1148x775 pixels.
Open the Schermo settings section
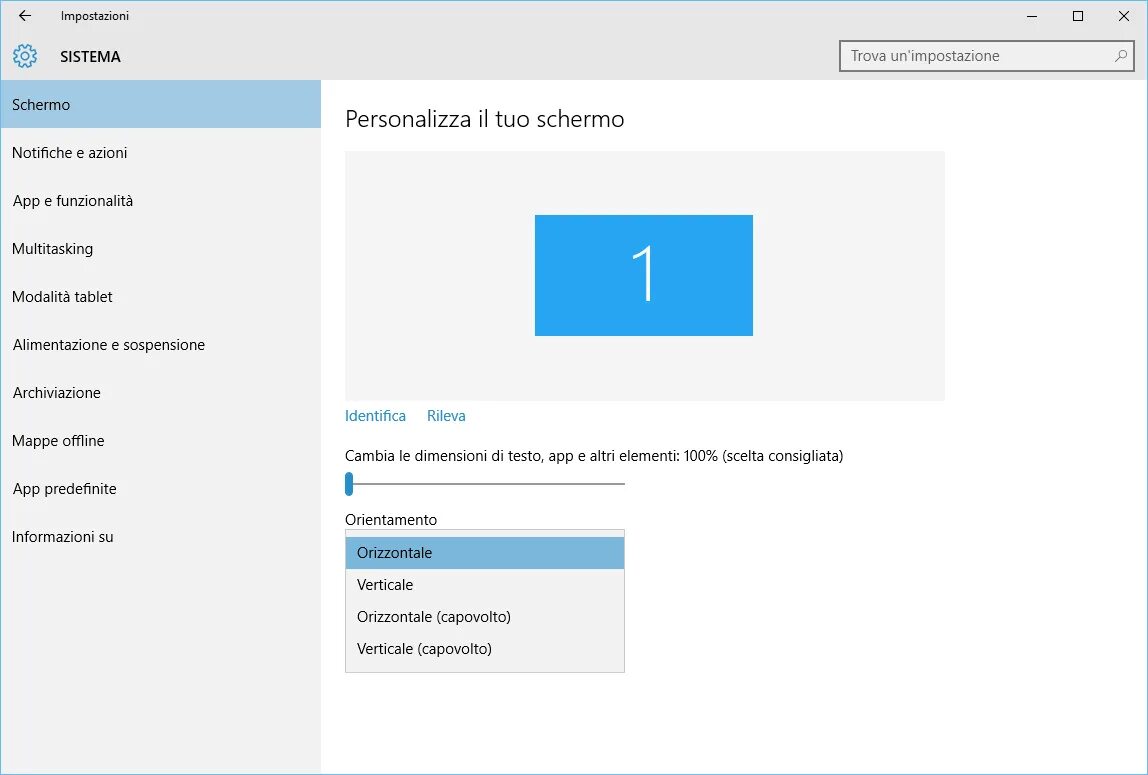160,105
